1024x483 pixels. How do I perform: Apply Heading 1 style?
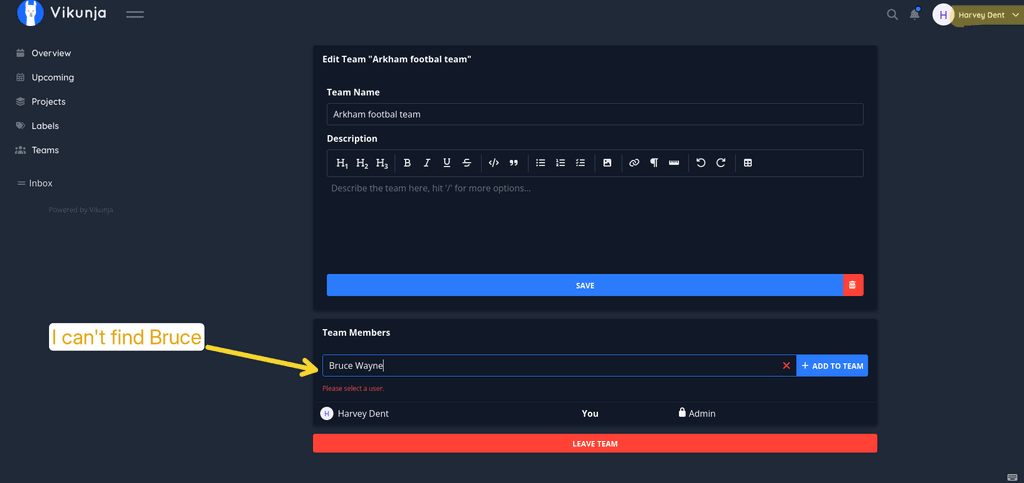(342, 163)
